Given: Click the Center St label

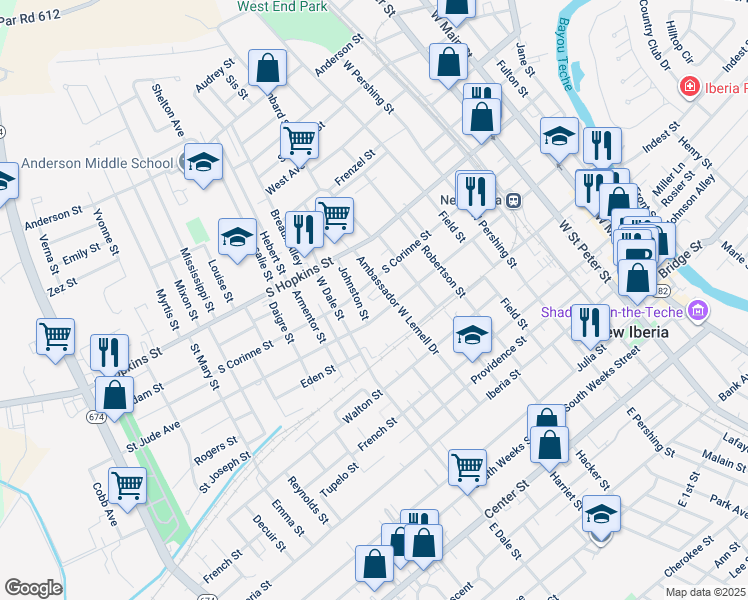Looking at the screenshot, I should [507, 499].
